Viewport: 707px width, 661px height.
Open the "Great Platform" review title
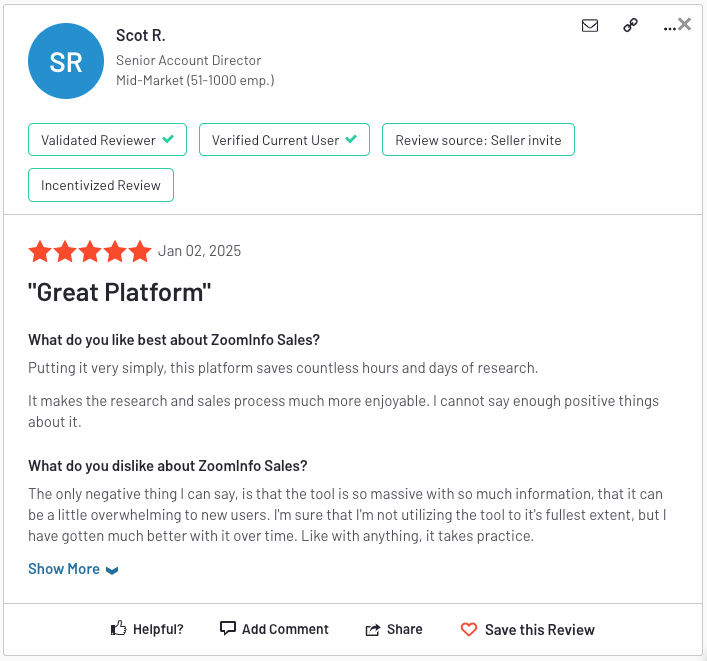119,292
